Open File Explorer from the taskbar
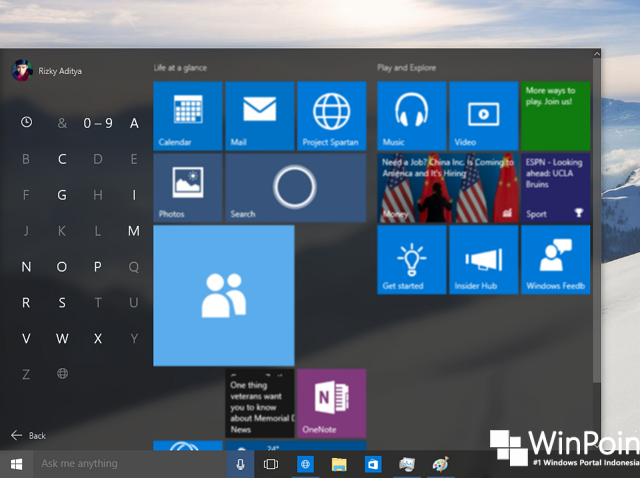 339,464
